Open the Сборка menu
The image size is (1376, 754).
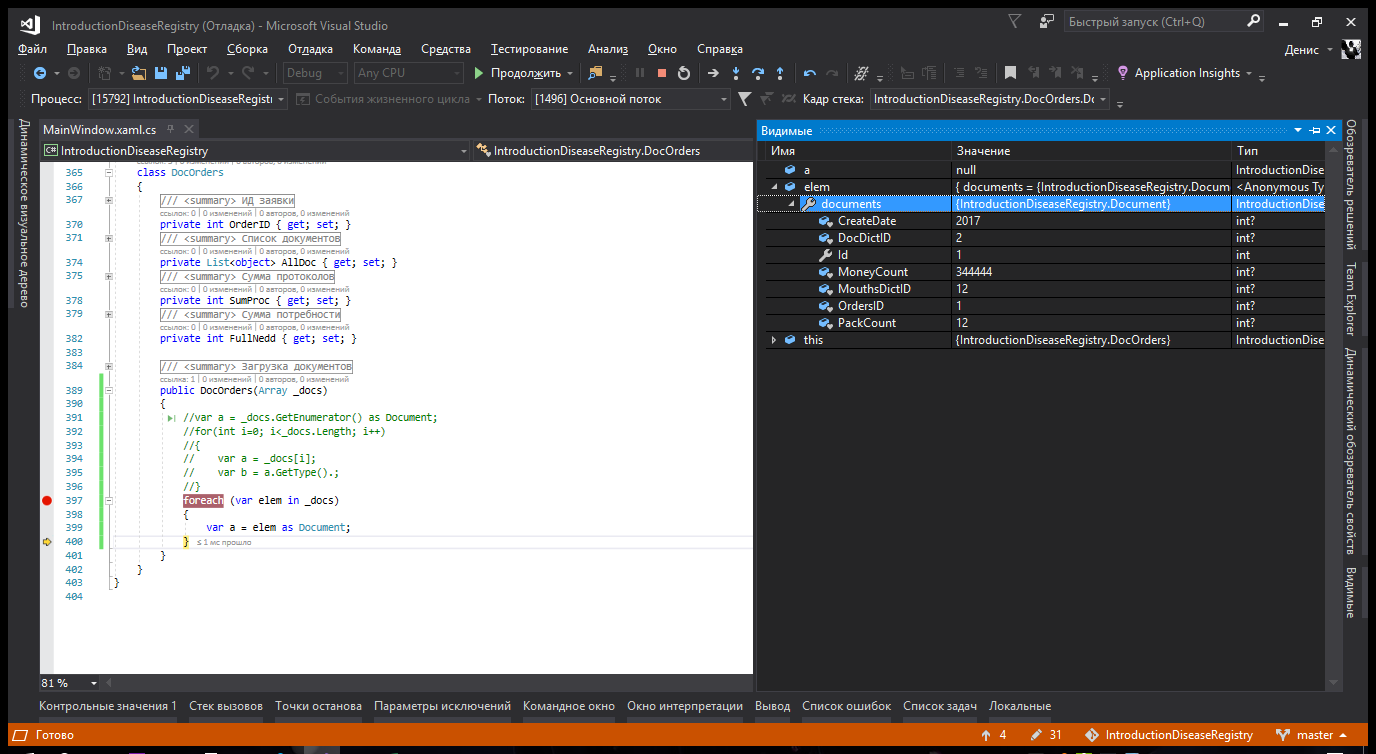click(x=247, y=49)
